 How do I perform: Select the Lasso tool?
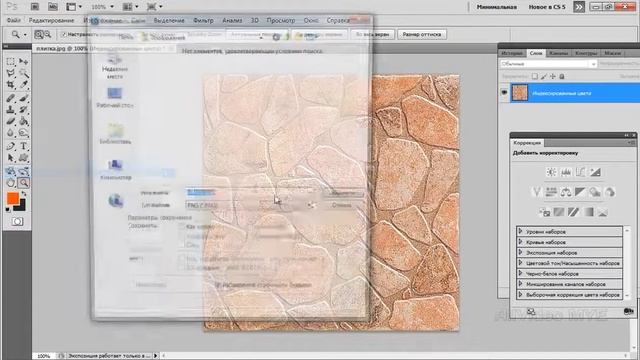point(11,73)
